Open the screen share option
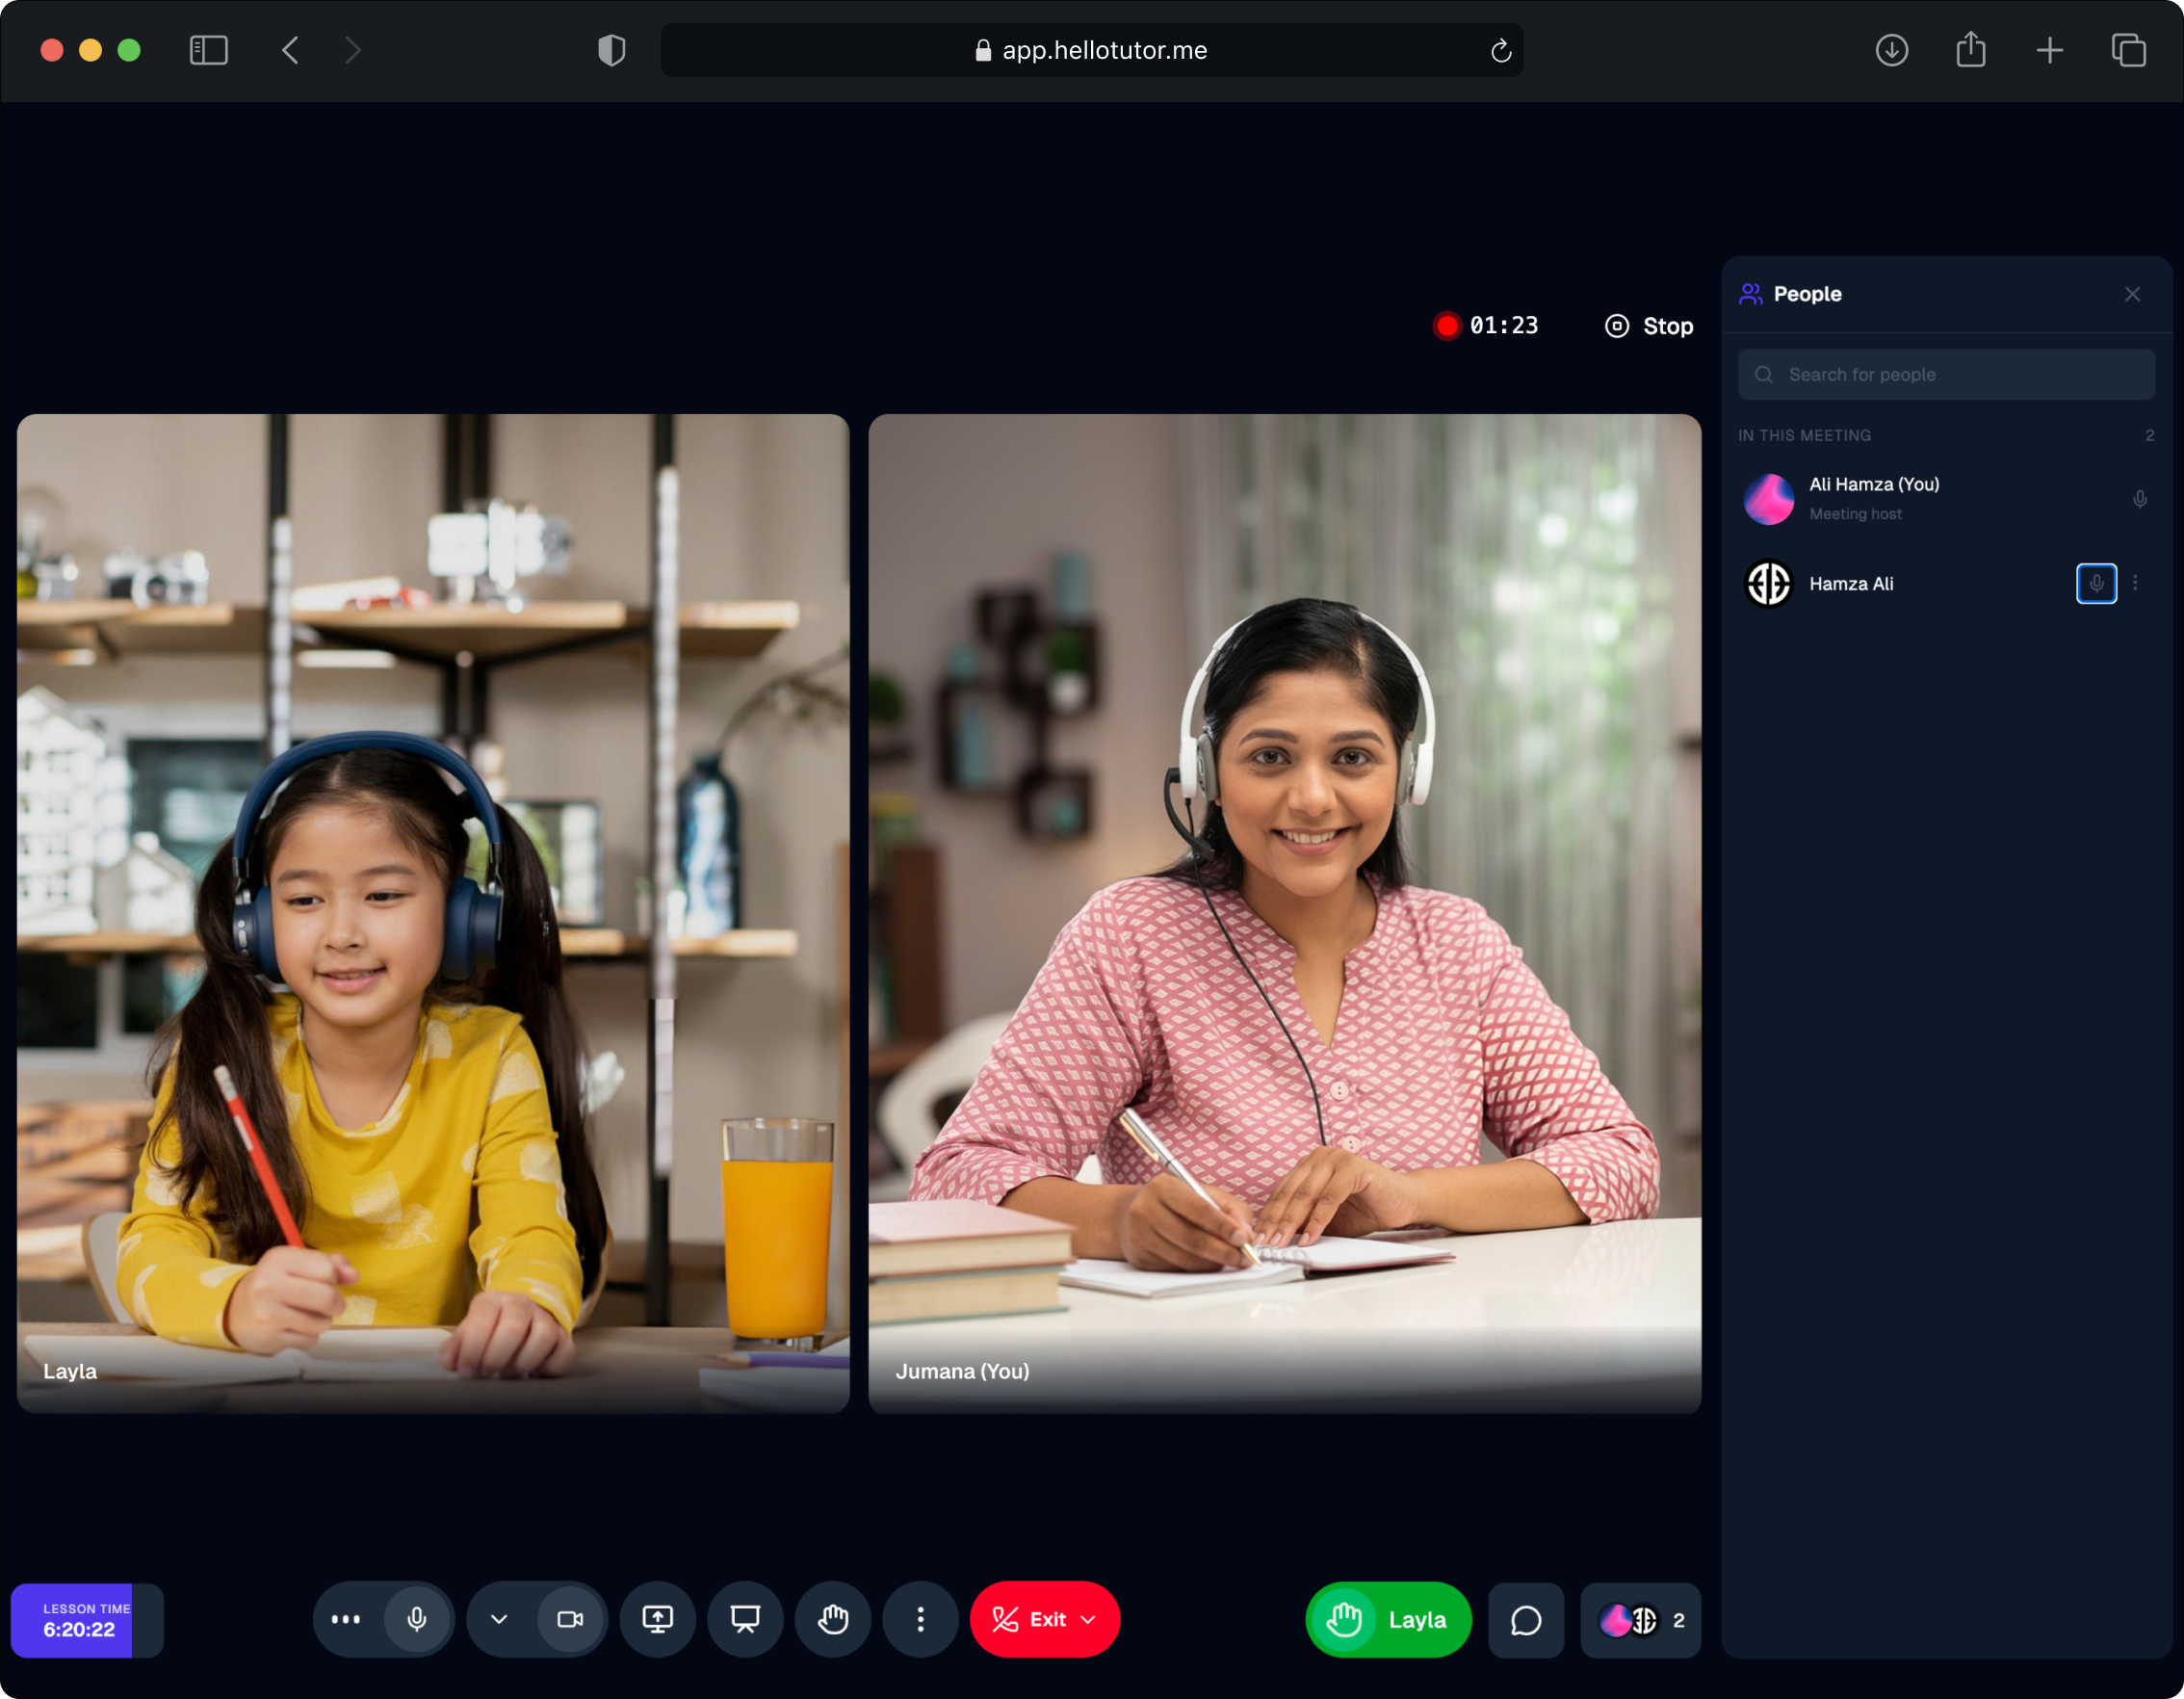The image size is (2184, 1699). tap(657, 1619)
